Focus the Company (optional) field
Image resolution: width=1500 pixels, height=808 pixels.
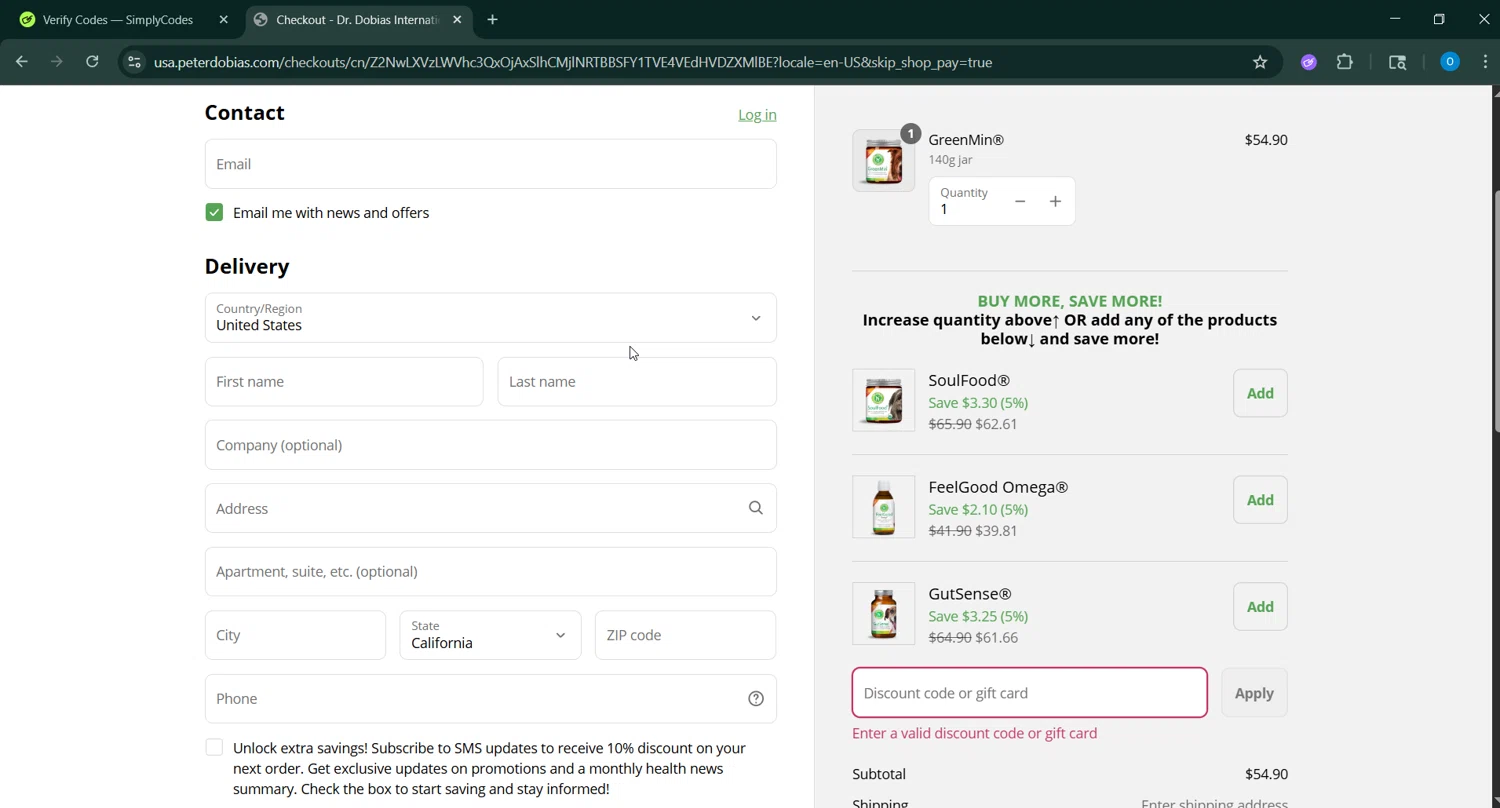[x=490, y=445]
